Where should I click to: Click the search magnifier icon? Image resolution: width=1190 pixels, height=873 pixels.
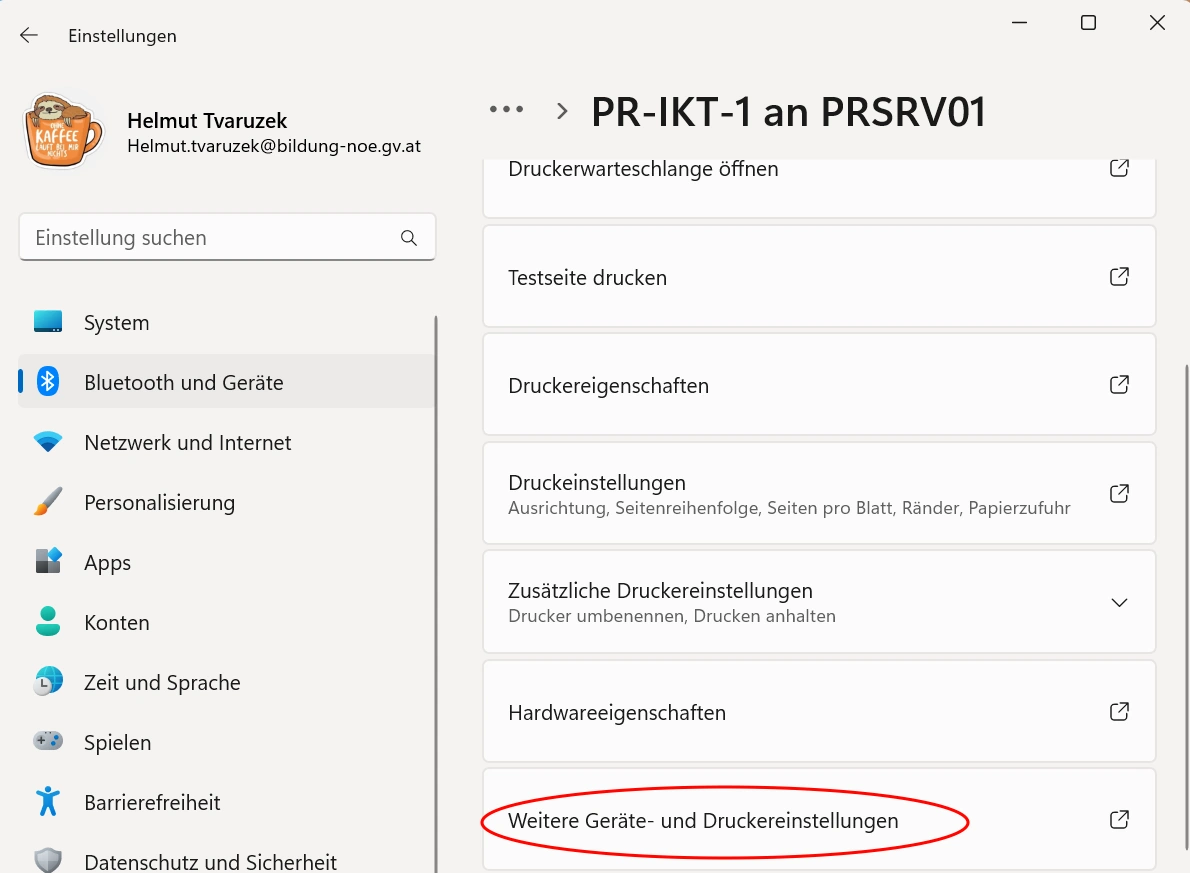408,238
